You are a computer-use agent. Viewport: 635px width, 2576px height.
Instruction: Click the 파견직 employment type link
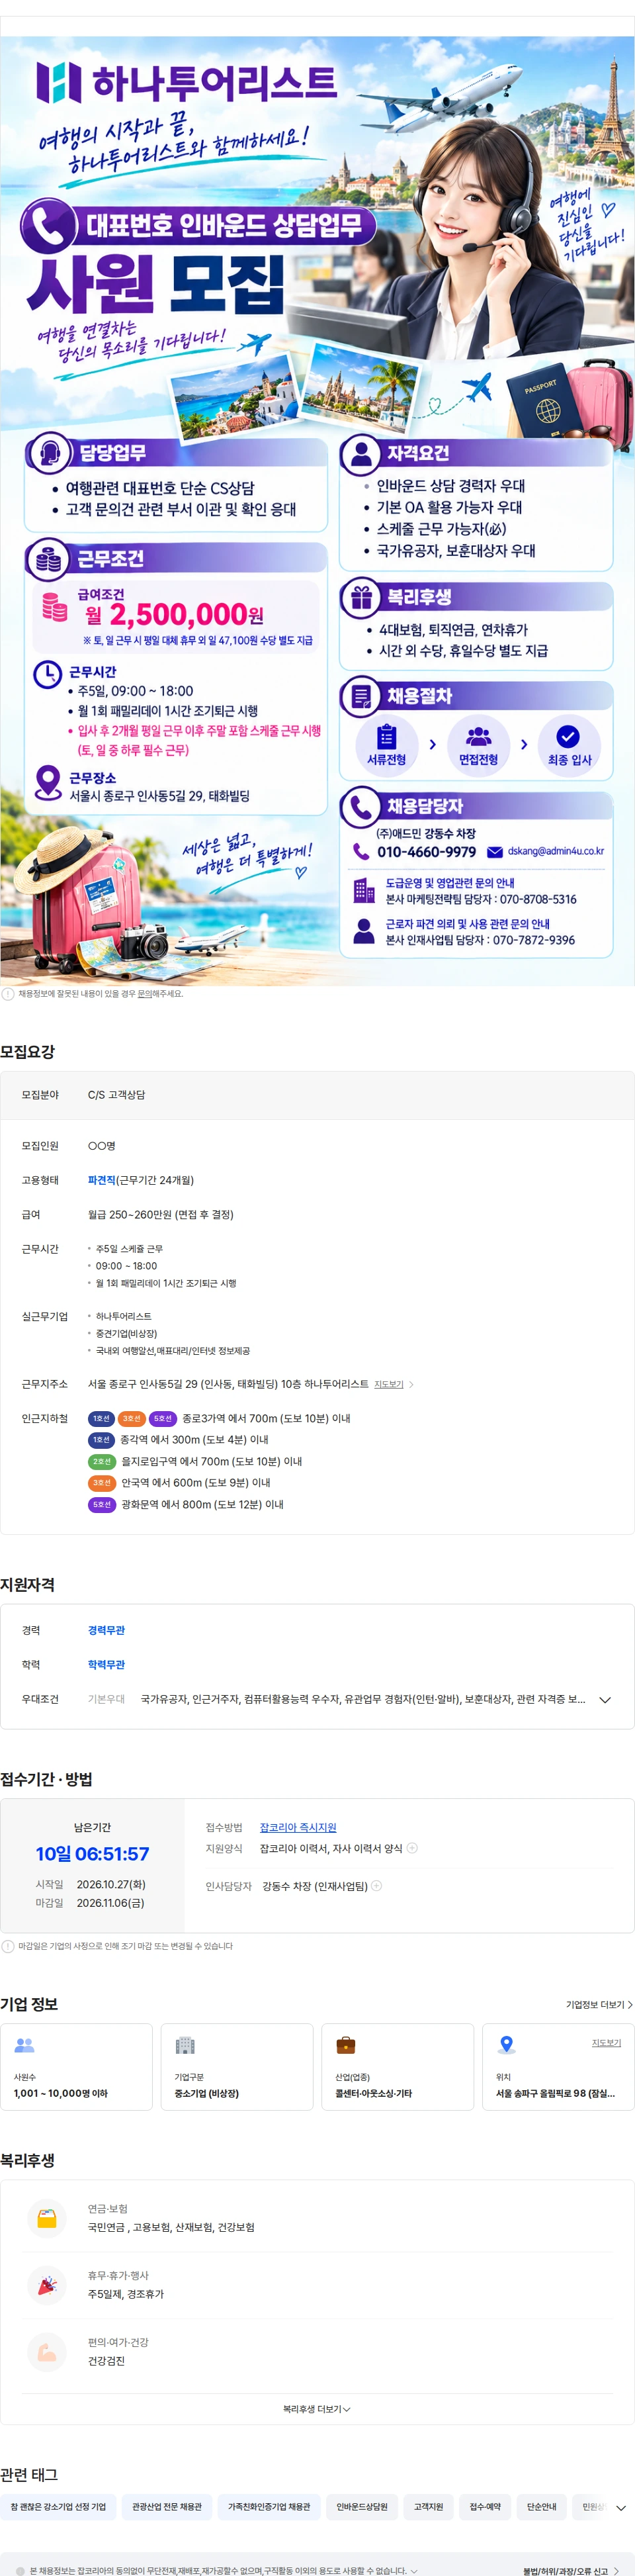click(101, 1180)
